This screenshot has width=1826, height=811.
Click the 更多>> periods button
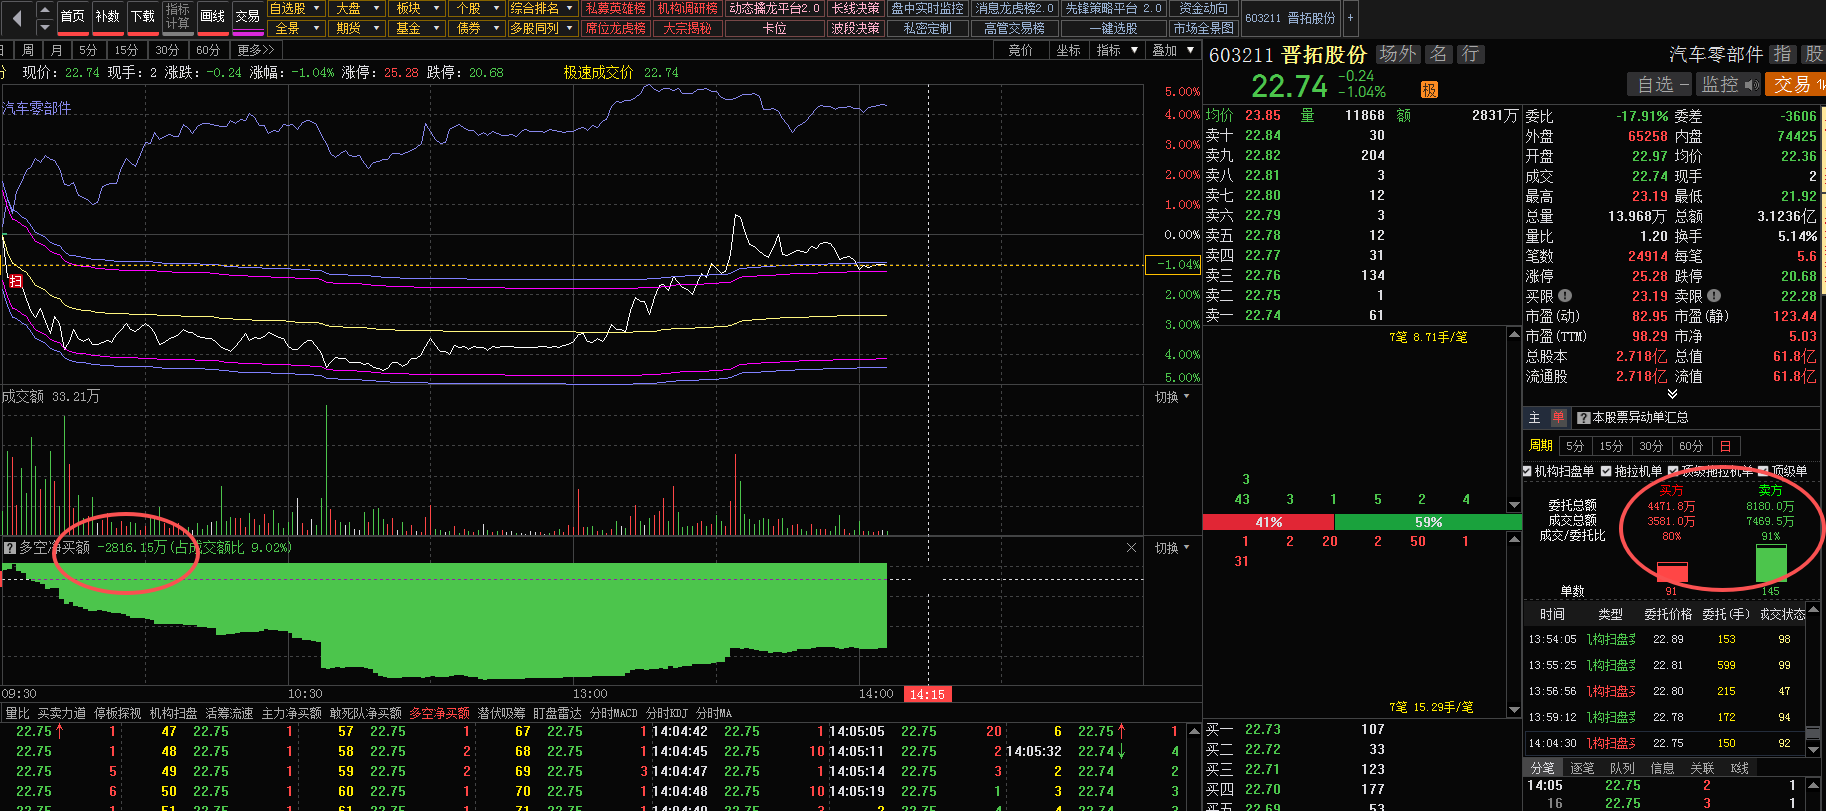pyautogui.click(x=256, y=50)
